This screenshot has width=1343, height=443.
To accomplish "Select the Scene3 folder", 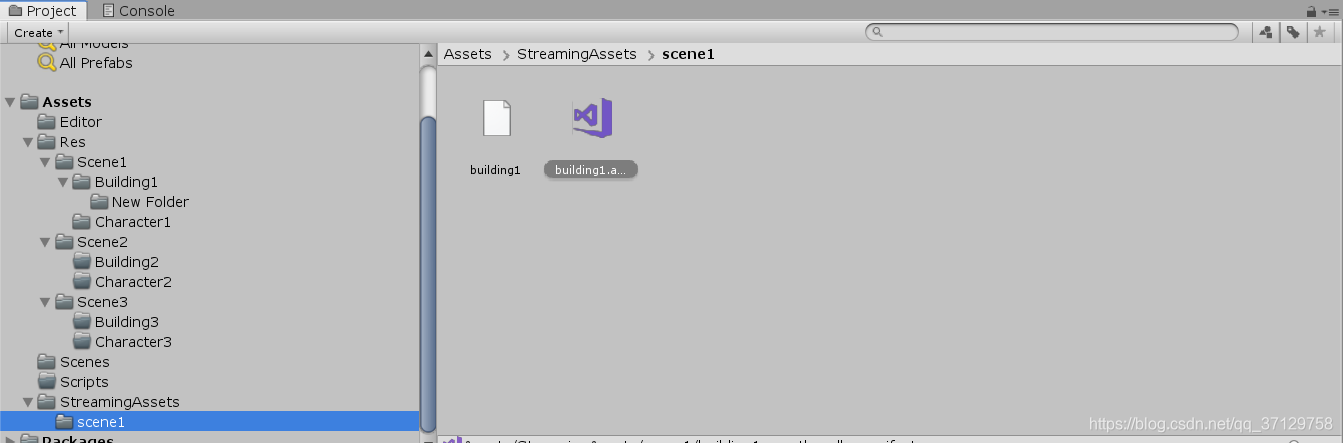I will 101,302.
